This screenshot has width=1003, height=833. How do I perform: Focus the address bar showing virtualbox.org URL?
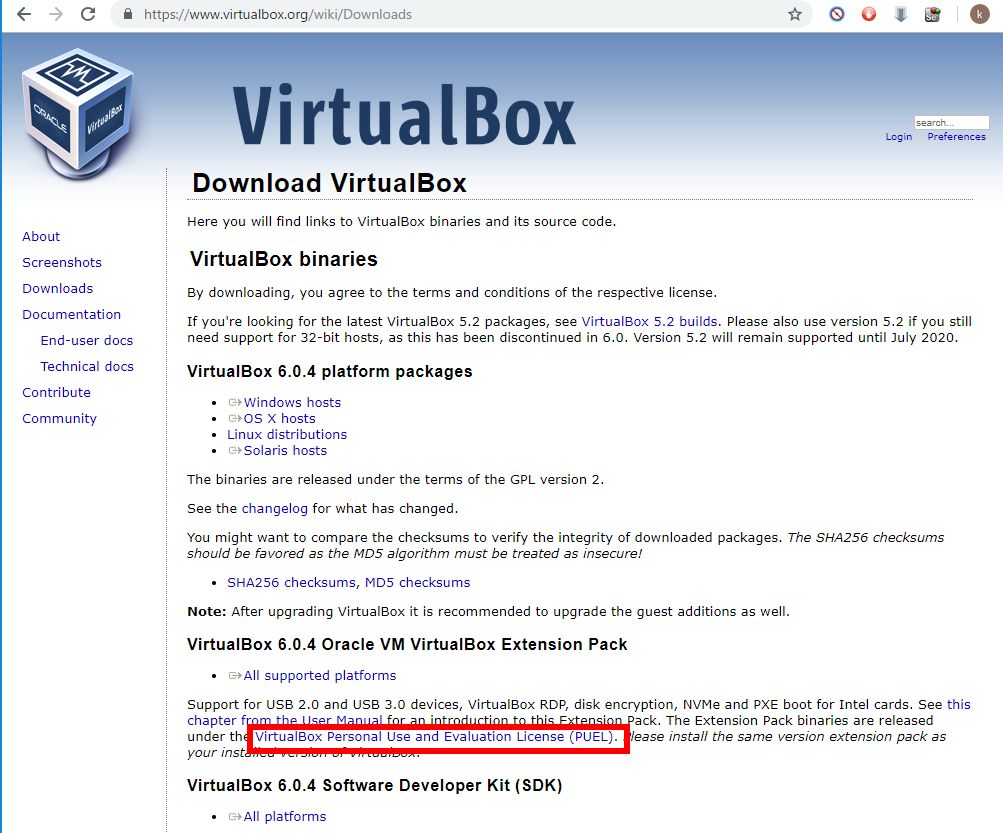coord(461,14)
